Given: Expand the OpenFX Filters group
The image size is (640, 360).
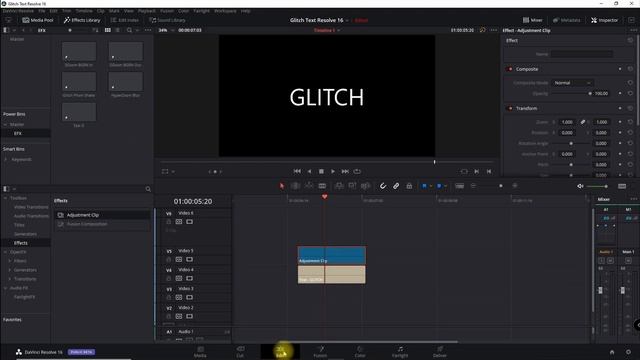Looking at the screenshot, I should click(x=10, y=261).
